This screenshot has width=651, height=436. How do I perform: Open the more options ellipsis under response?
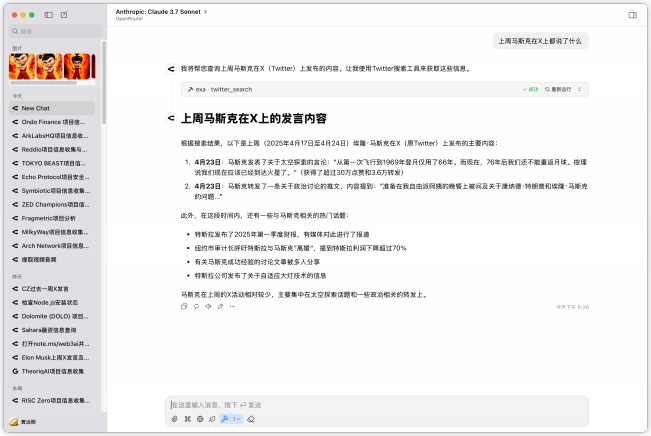pos(232,306)
